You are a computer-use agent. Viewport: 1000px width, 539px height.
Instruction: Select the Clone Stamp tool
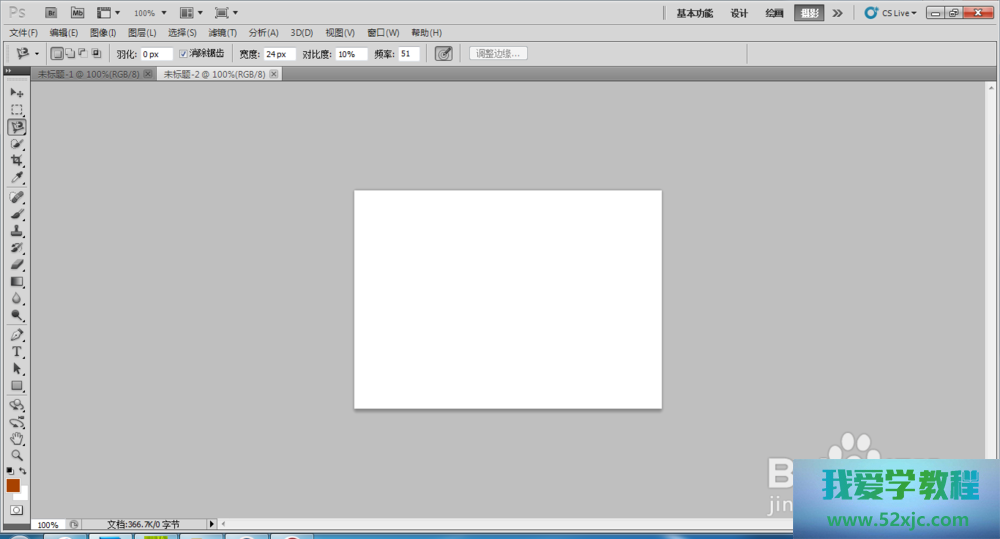pyautogui.click(x=17, y=230)
